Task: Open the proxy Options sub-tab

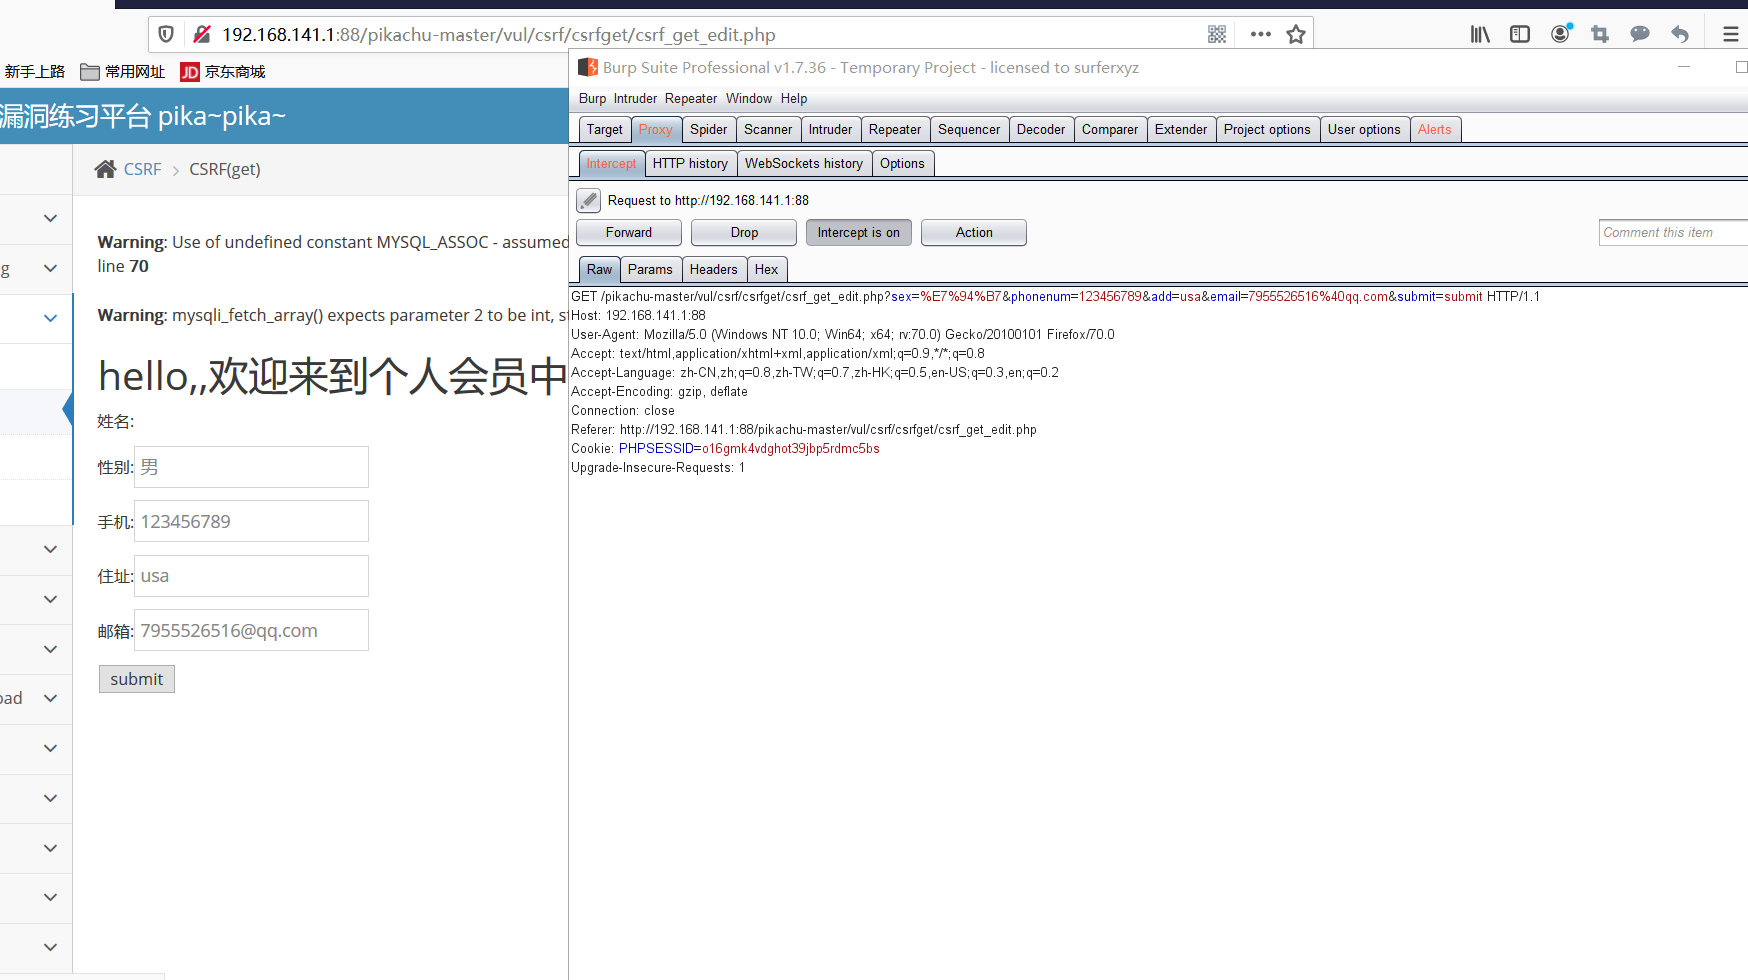Action: pos(903,164)
